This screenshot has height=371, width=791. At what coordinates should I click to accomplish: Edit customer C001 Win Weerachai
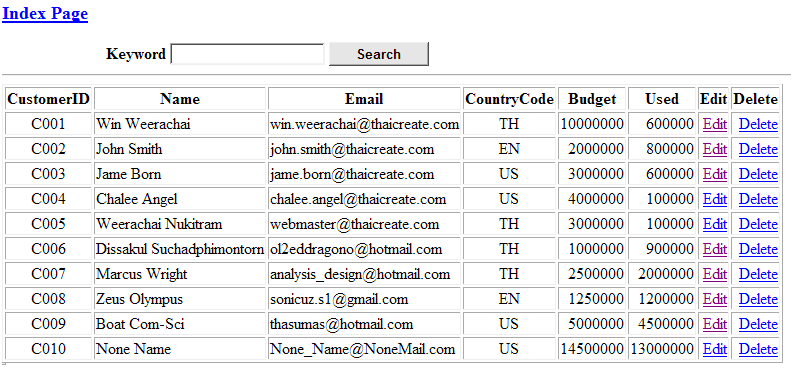coord(714,124)
